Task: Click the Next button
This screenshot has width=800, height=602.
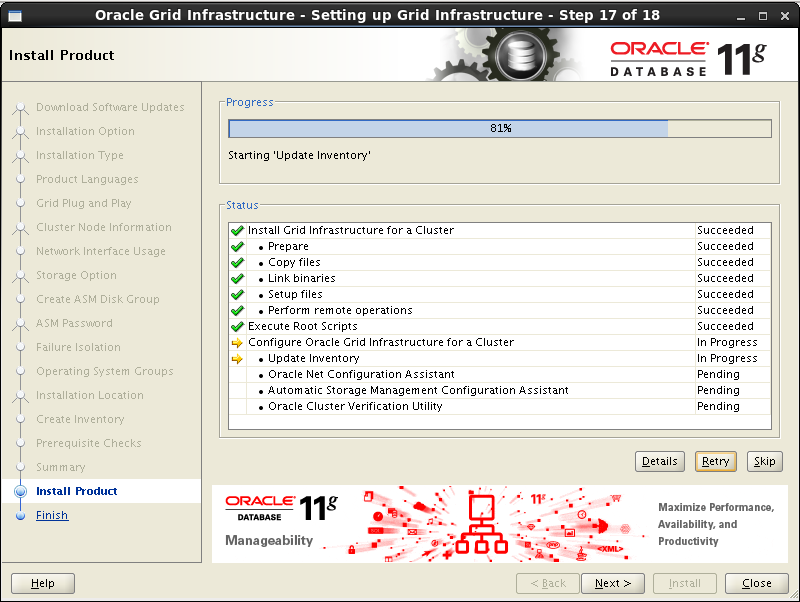Action: [612, 583]
